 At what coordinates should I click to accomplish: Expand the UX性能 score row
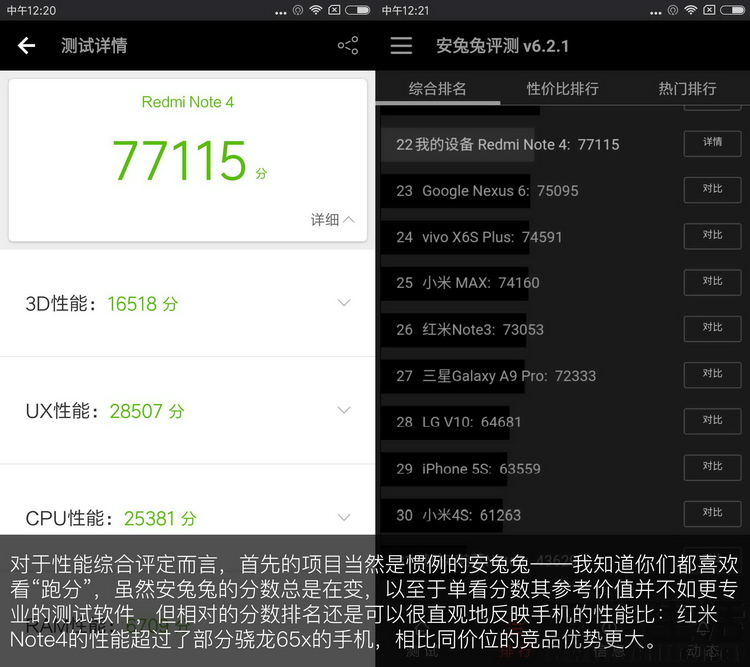click(x=344, y=410)
